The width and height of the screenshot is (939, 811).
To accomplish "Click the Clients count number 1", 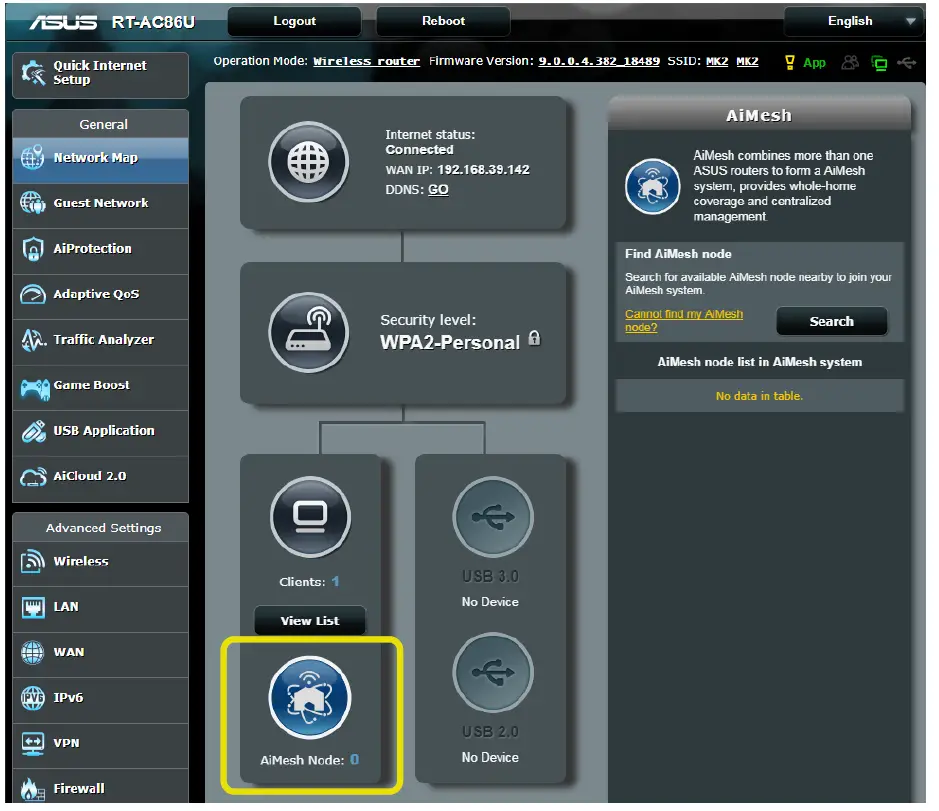I will pyautogui.click(x=335, y=582).
